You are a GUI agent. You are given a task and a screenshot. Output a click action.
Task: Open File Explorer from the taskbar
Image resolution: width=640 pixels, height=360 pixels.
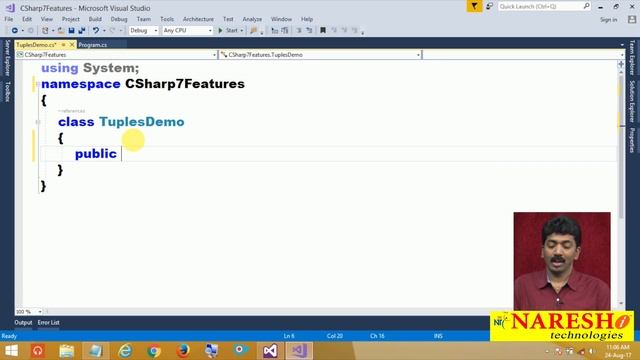(67, 351)
